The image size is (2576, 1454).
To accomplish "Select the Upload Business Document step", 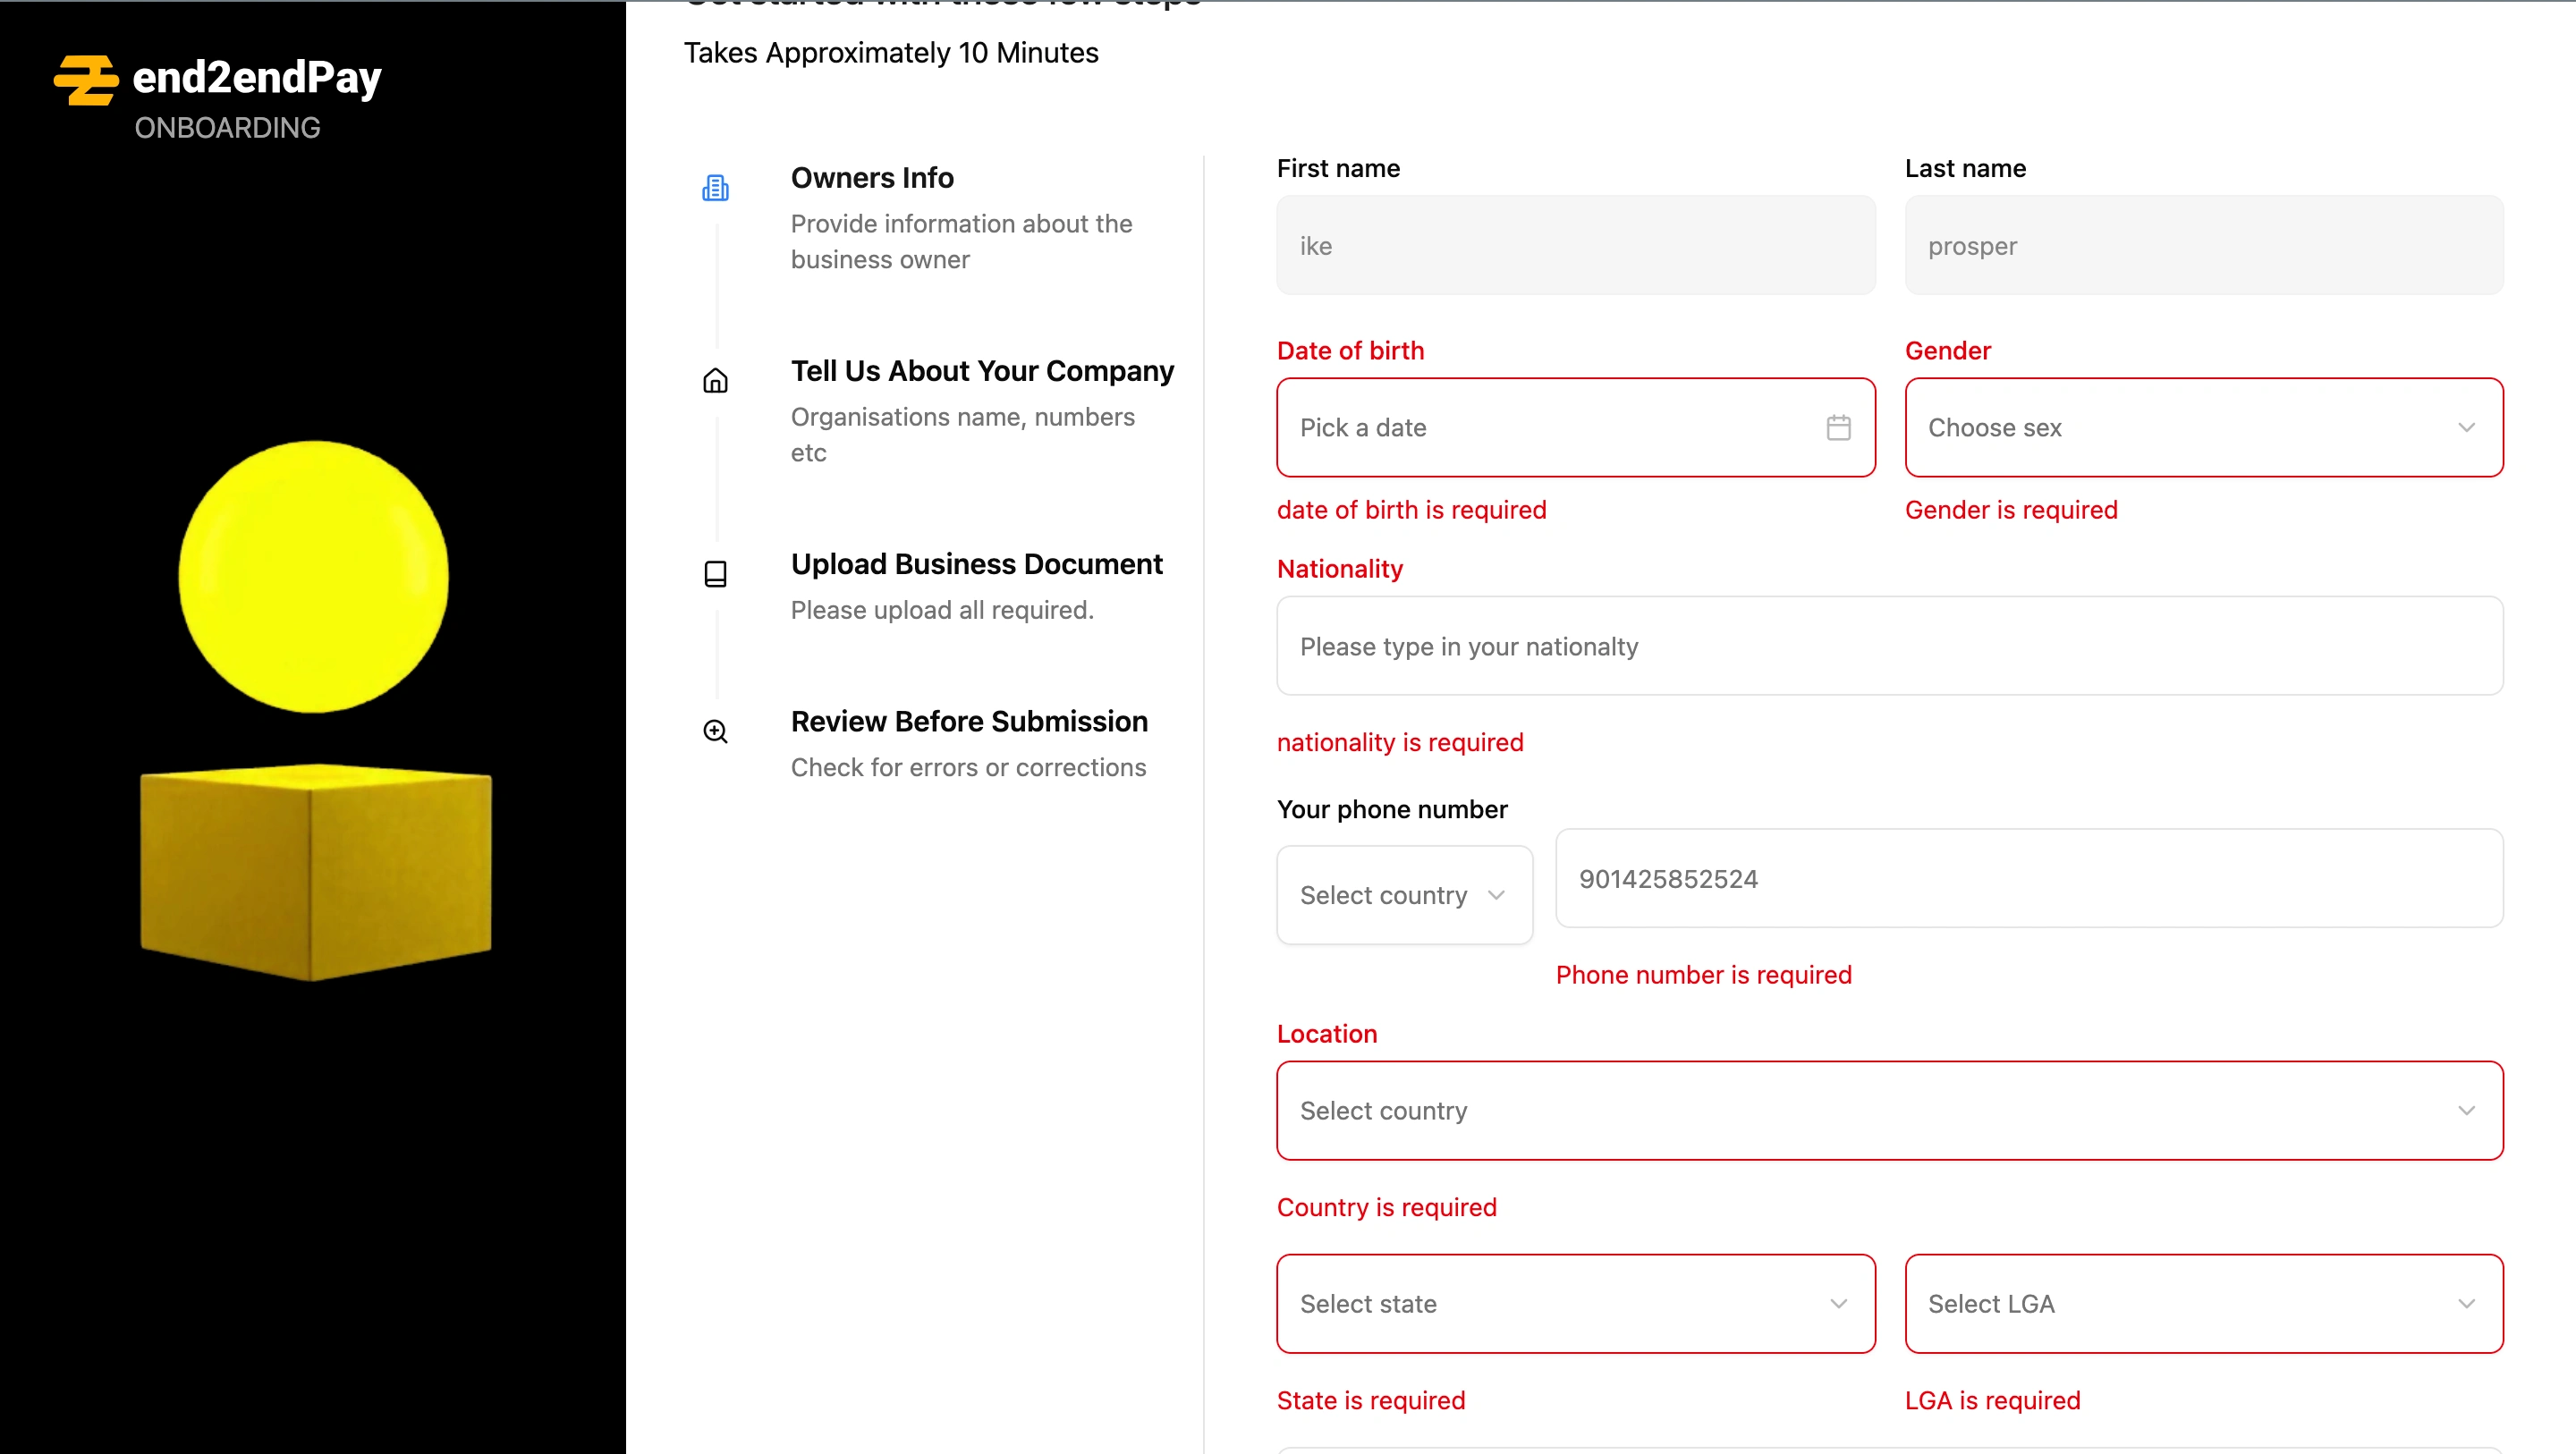I will coord(976,564).
